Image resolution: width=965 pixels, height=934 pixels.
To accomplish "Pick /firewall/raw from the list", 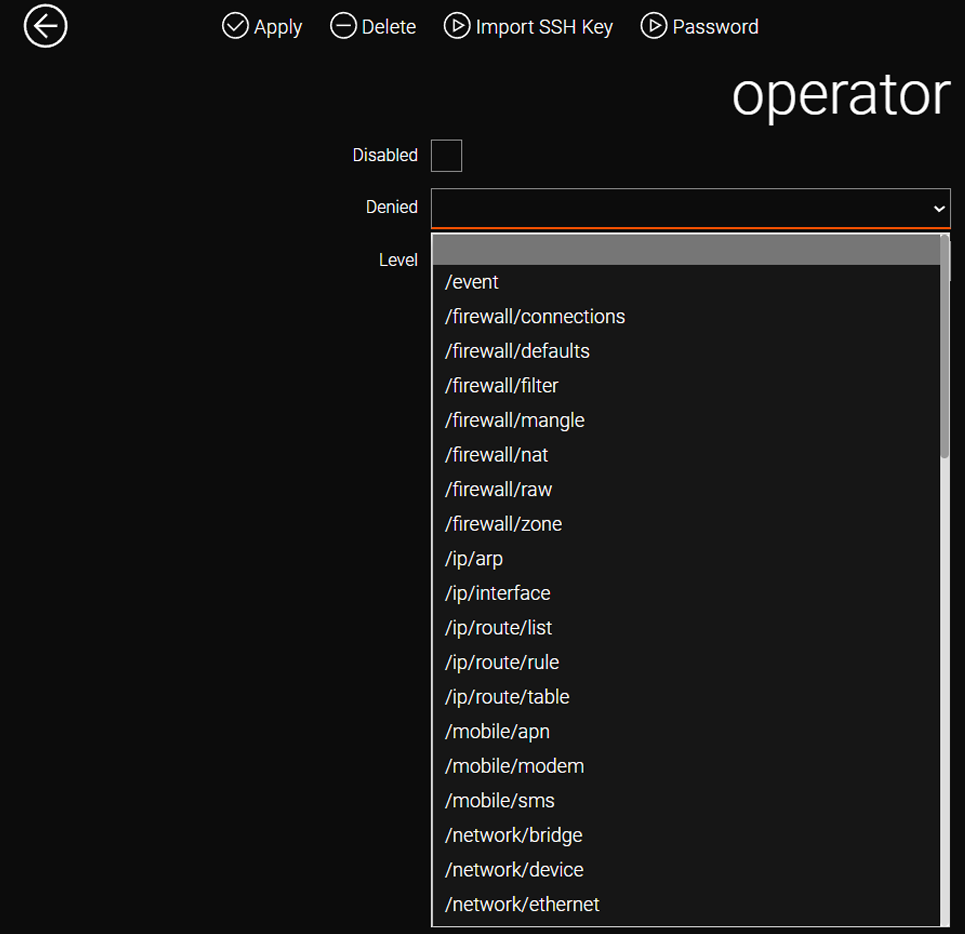I will (686, 489).
